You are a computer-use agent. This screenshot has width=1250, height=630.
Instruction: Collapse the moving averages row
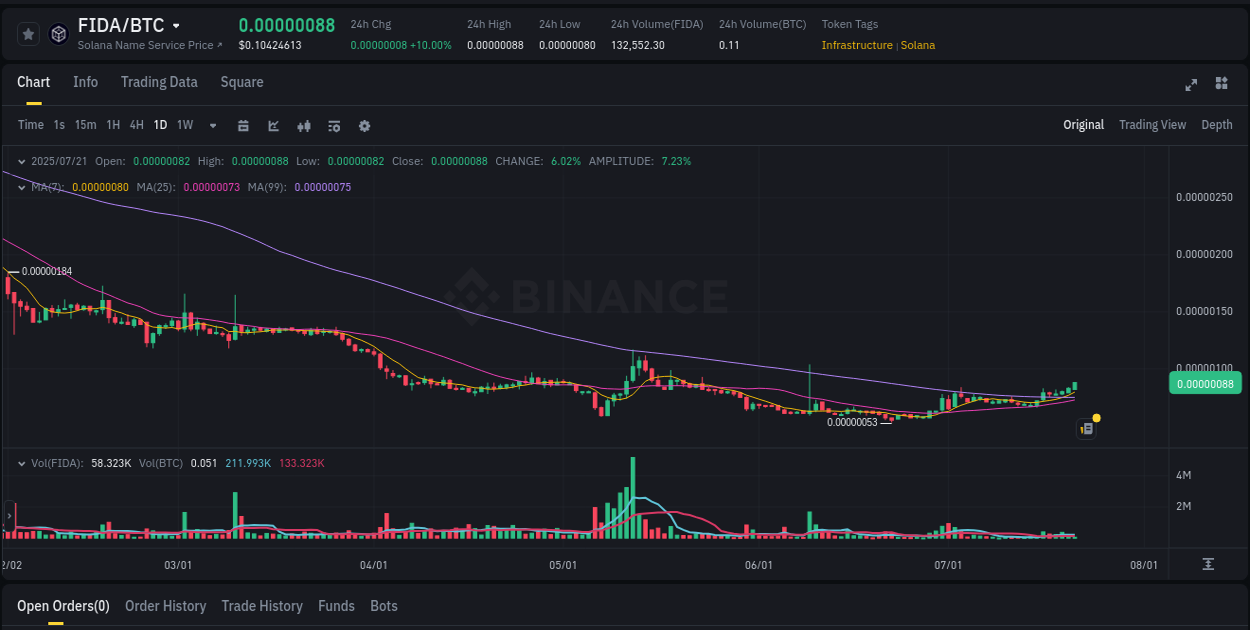pyautogui.click(x=22, y=185)
